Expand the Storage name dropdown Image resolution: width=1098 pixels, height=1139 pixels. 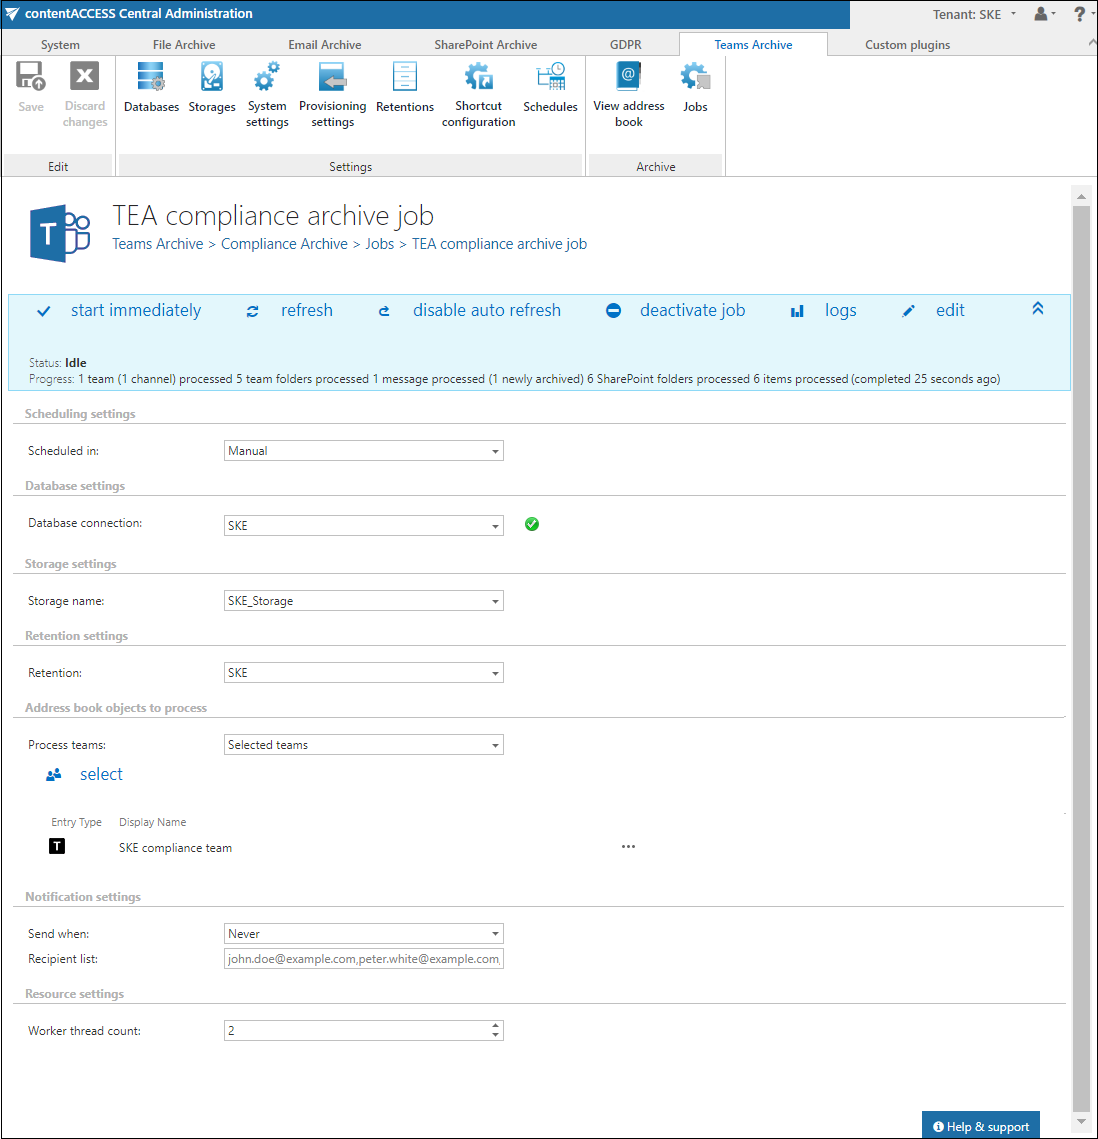tap(364, 601)
